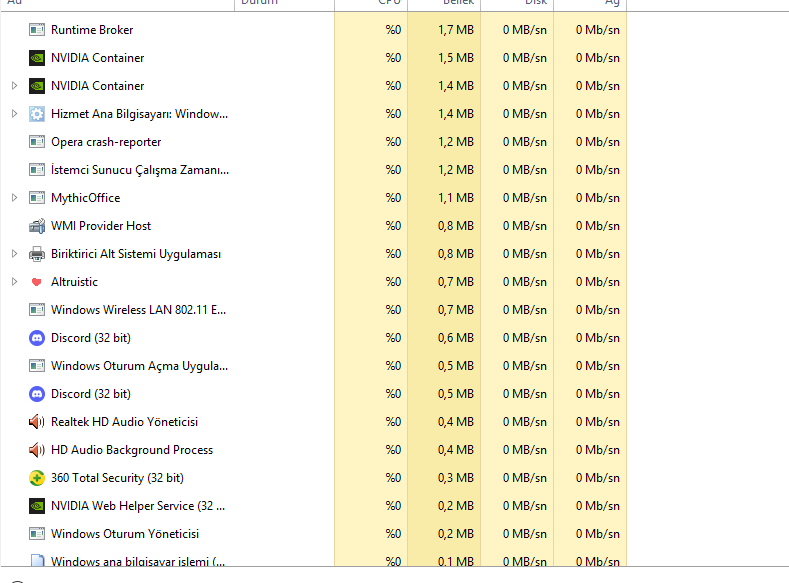Image resolution: width=789 pixels, height=583 pixels.
Task: Expand the NVIDIA Container process group
Action: coord(15,86)
